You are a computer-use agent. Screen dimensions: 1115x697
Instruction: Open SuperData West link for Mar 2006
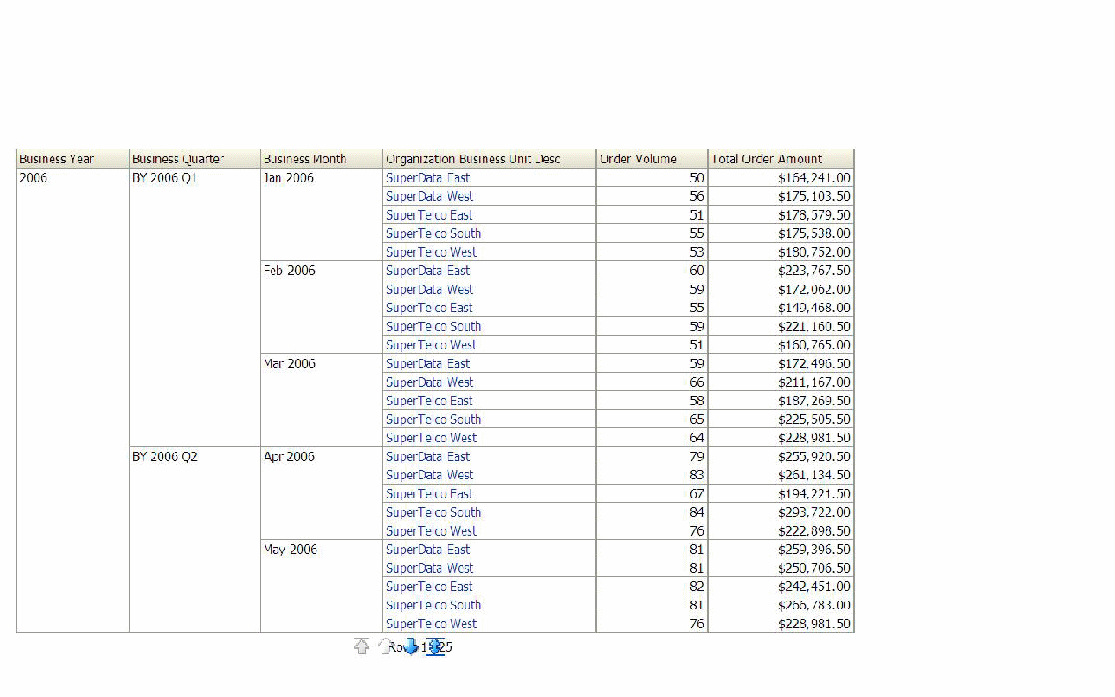click(429, 382)
